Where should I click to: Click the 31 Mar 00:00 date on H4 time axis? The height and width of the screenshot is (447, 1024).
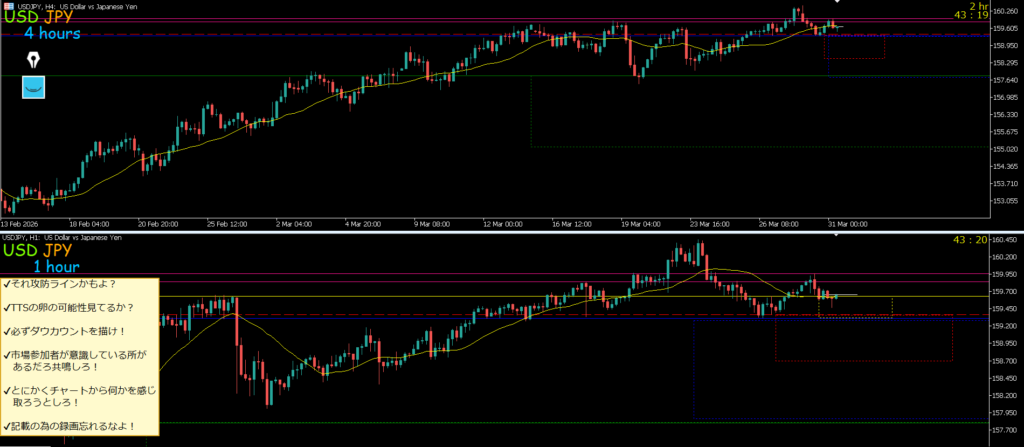845,223
